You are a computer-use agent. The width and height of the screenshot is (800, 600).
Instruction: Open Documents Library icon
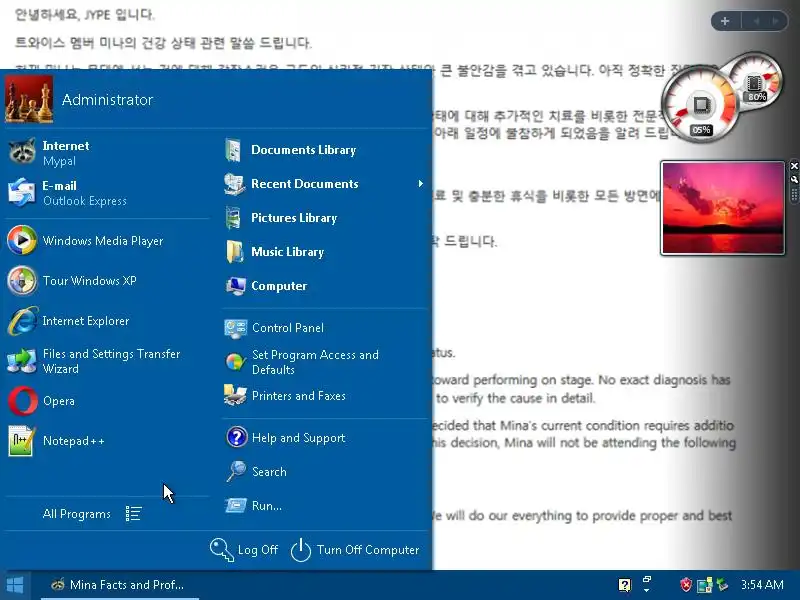[x=234, y=150]
